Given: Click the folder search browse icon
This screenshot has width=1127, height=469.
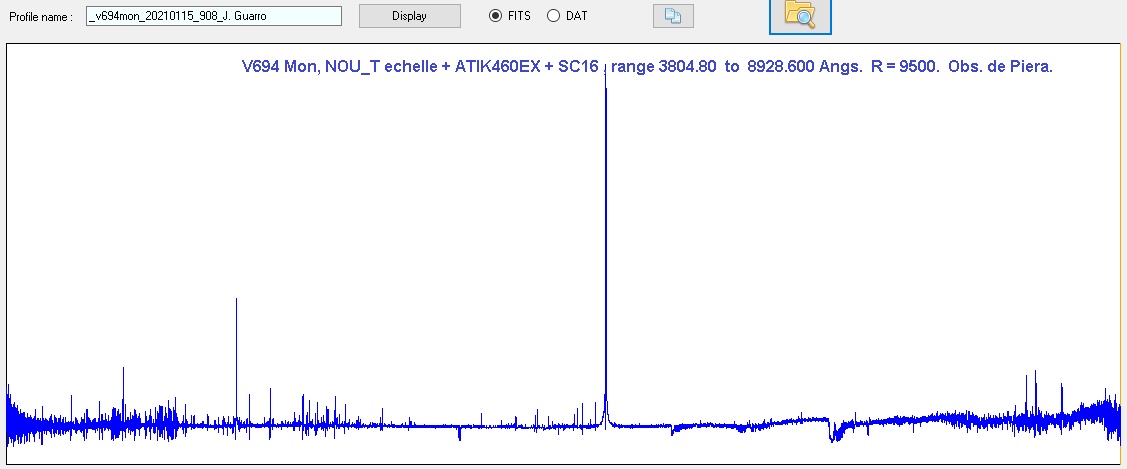Looking at the screenshot, I should [799, 14].
